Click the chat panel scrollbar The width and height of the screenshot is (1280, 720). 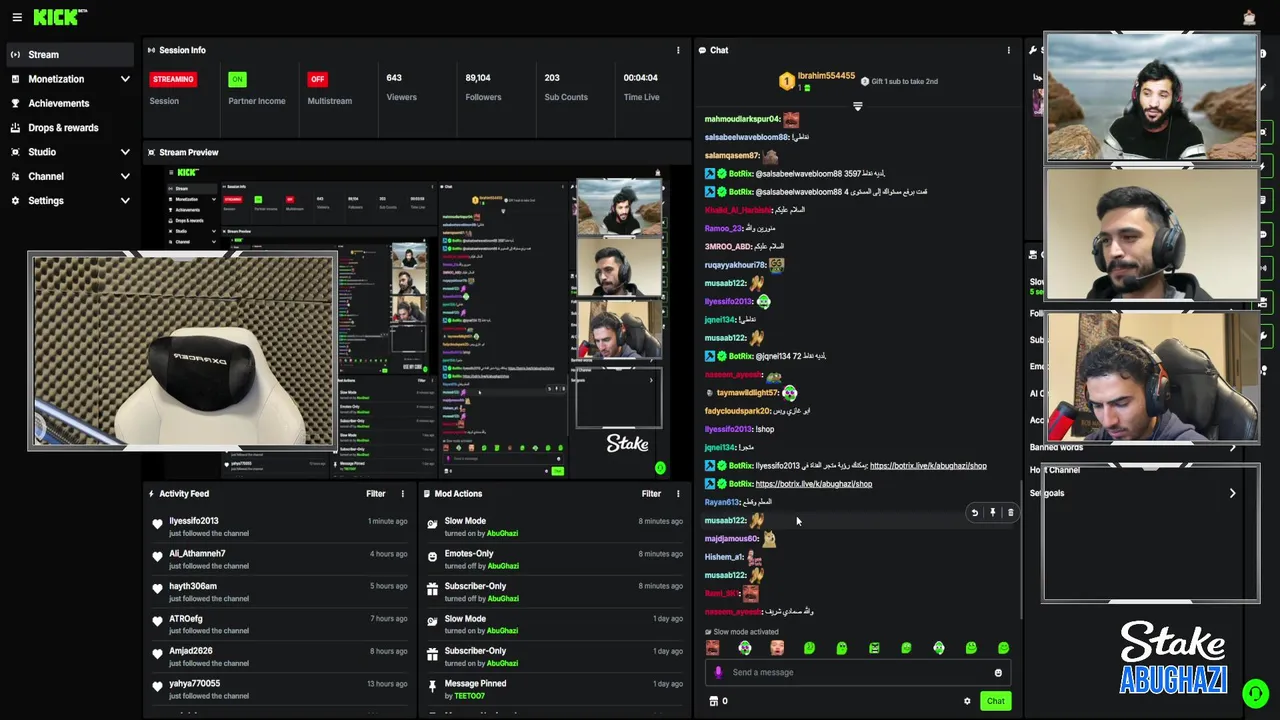[1021, 550]
